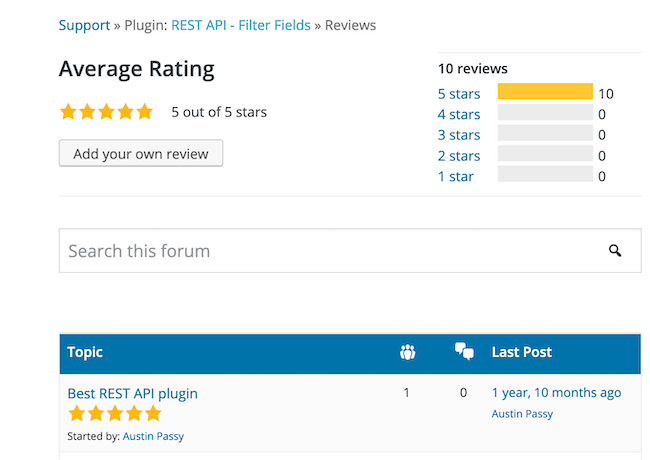Screen dimensions: 650x460
Task: Click the Topic column header
Action: click(85, 352)
